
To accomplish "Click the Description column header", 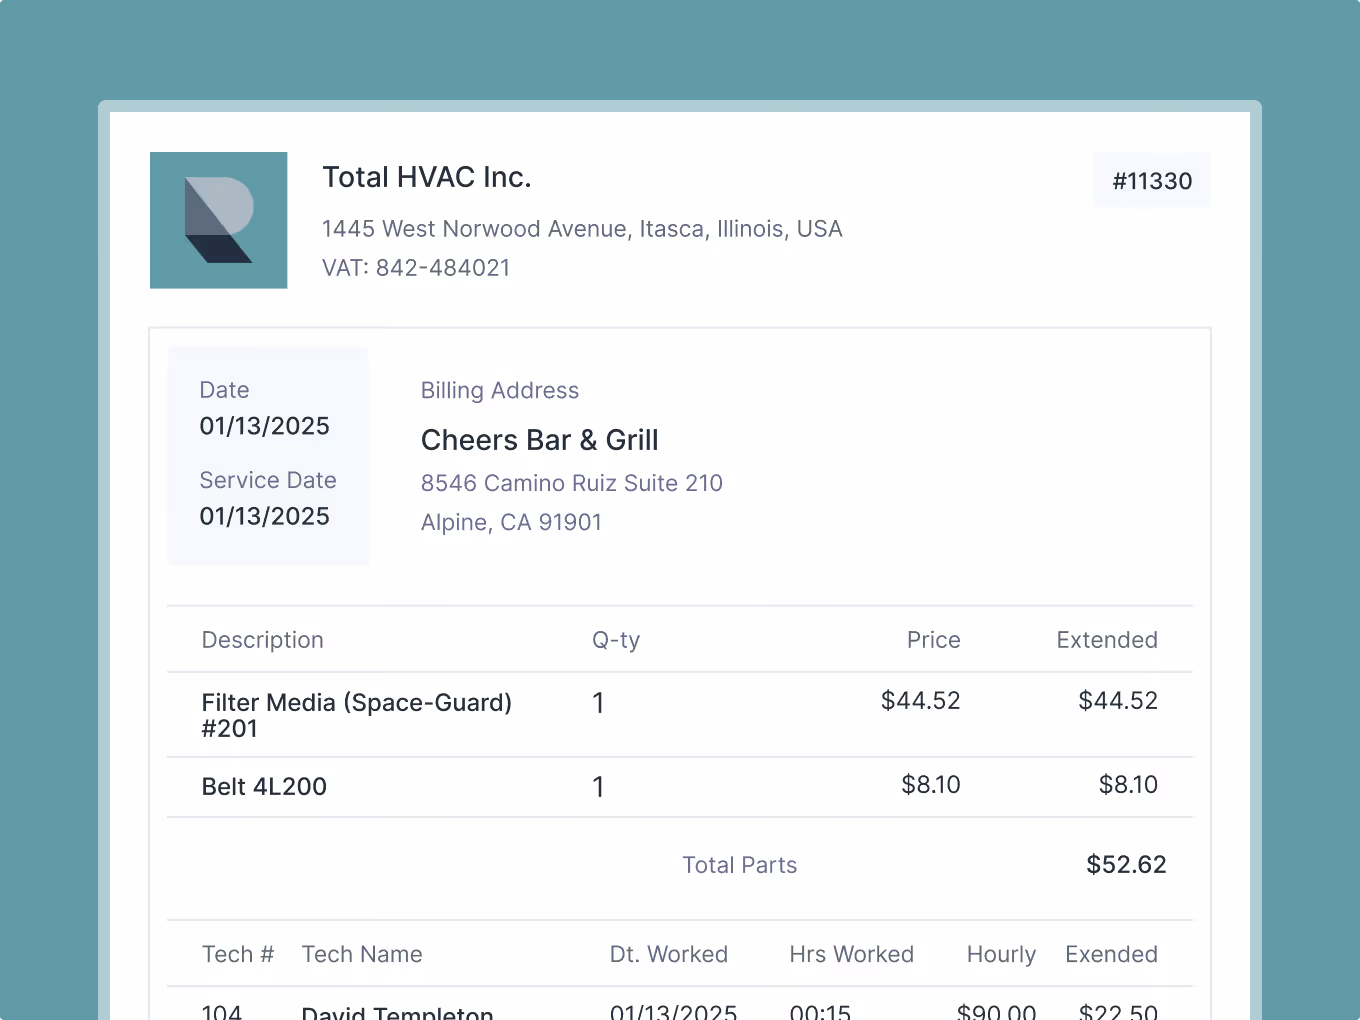I will click(x=263, y=640).
